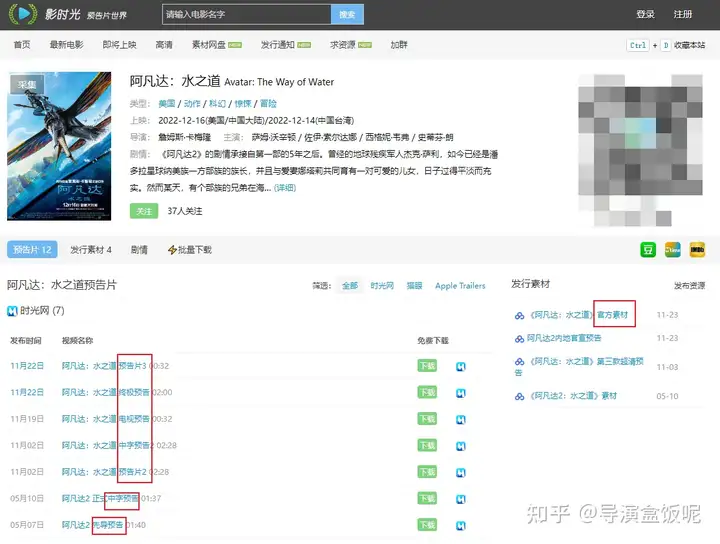This screenshot has width=720, height=544.
Task: Open 阿凡达：水之道 终极预告 video link
Action: (106, 393)
